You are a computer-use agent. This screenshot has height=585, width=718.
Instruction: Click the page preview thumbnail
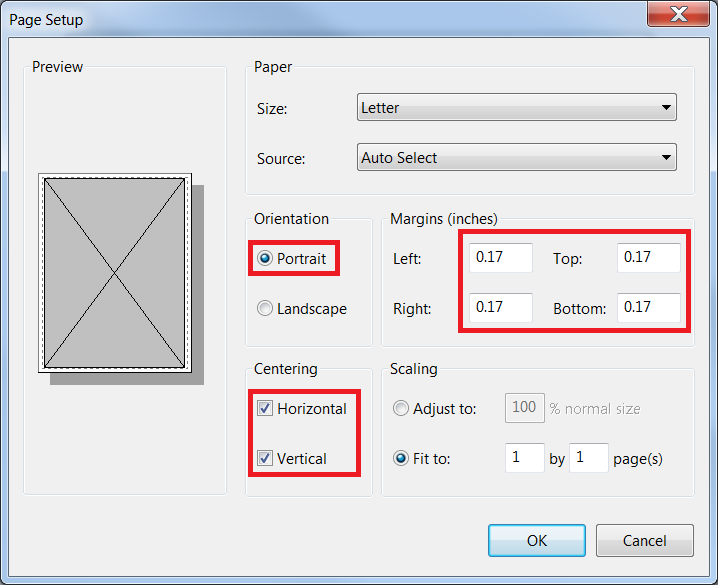115,273
